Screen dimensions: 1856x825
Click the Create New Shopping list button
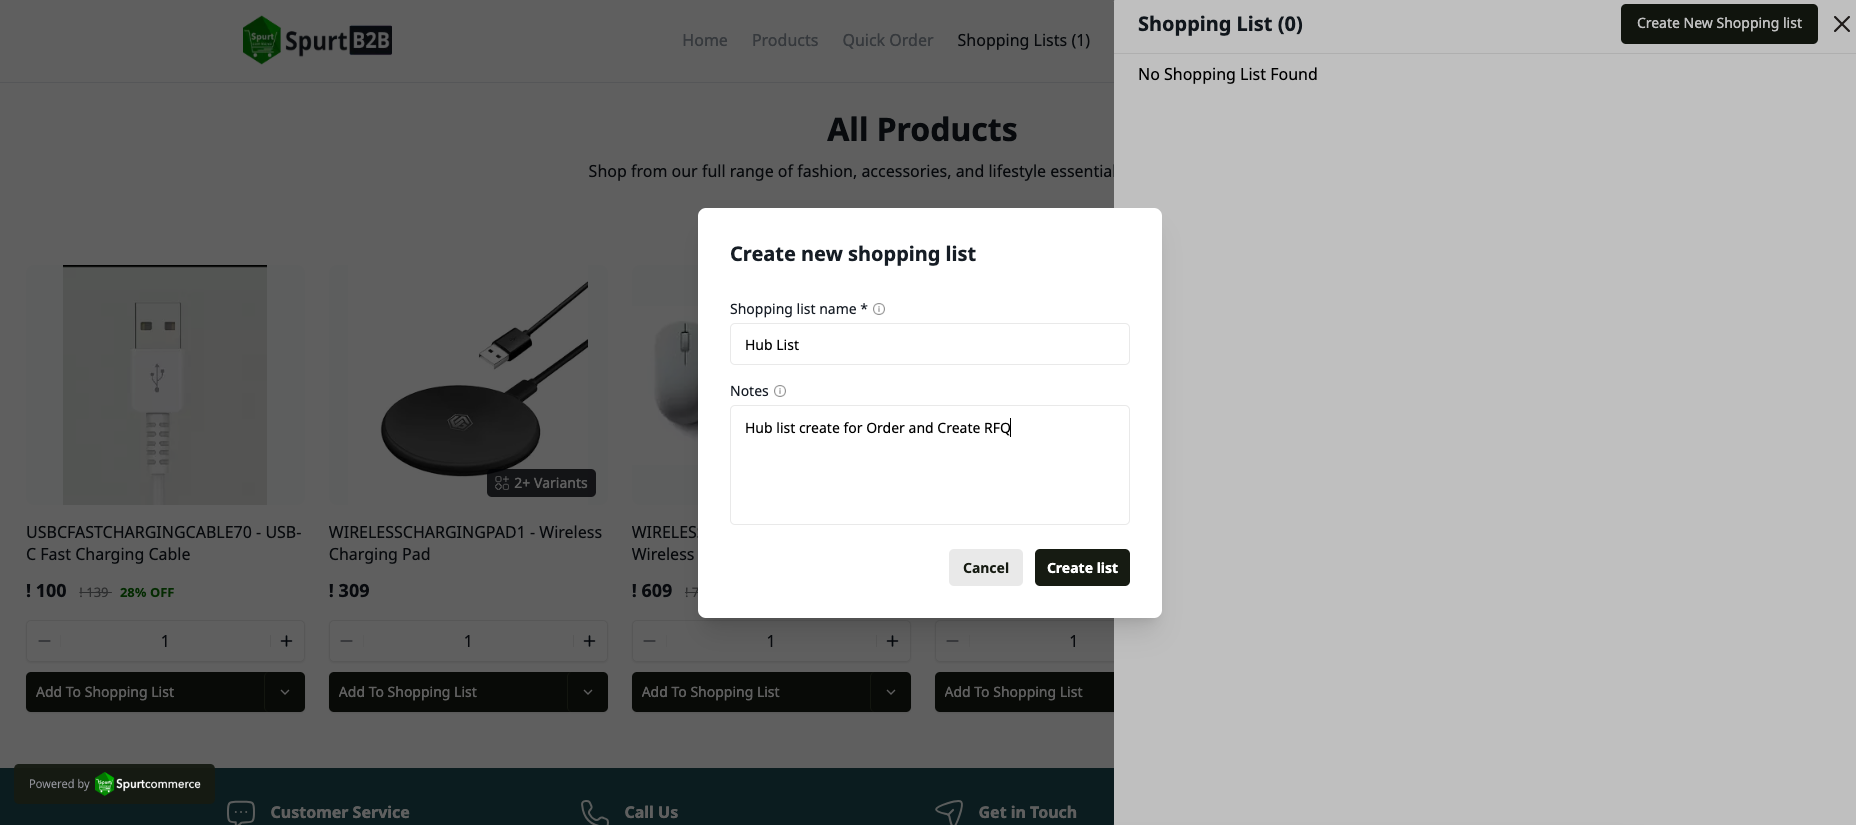point(1718,23)
